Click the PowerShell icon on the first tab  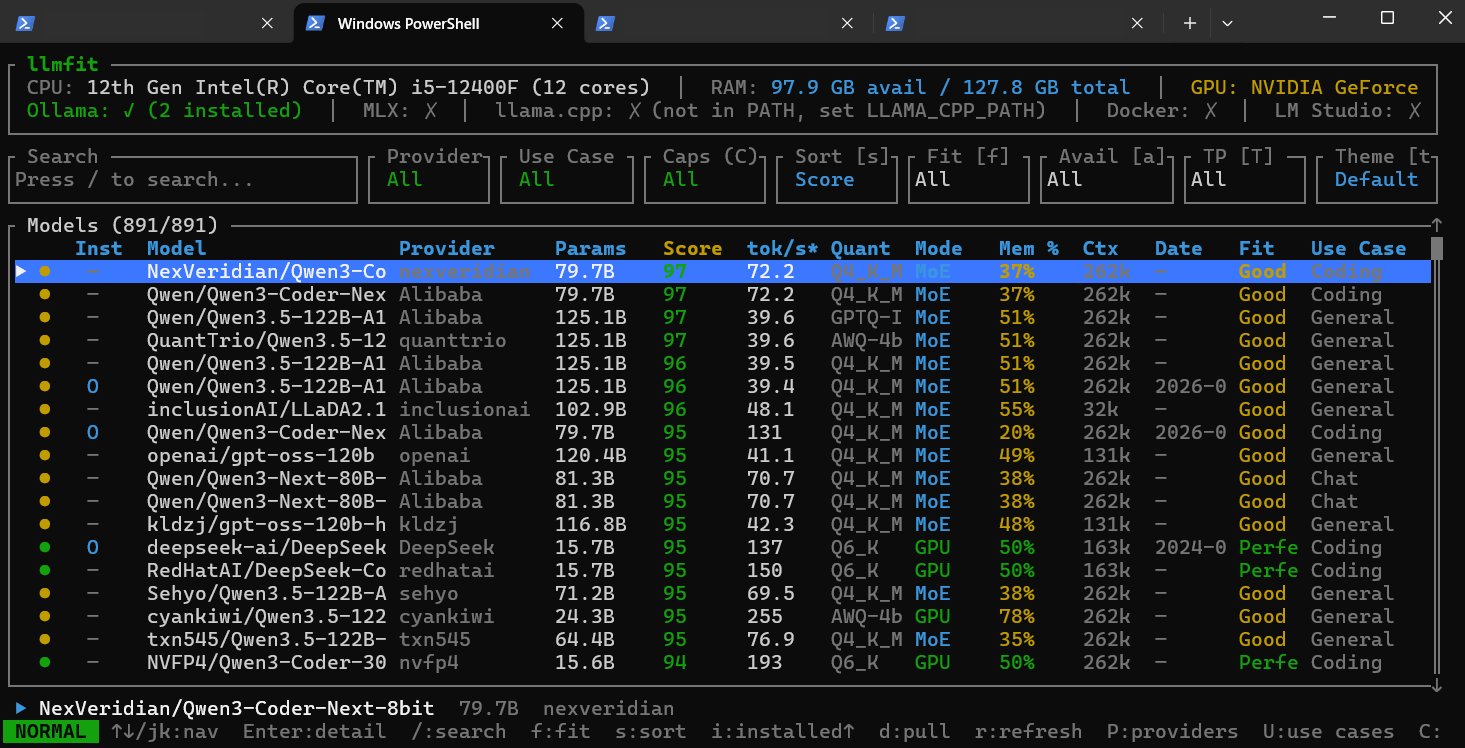27,23
